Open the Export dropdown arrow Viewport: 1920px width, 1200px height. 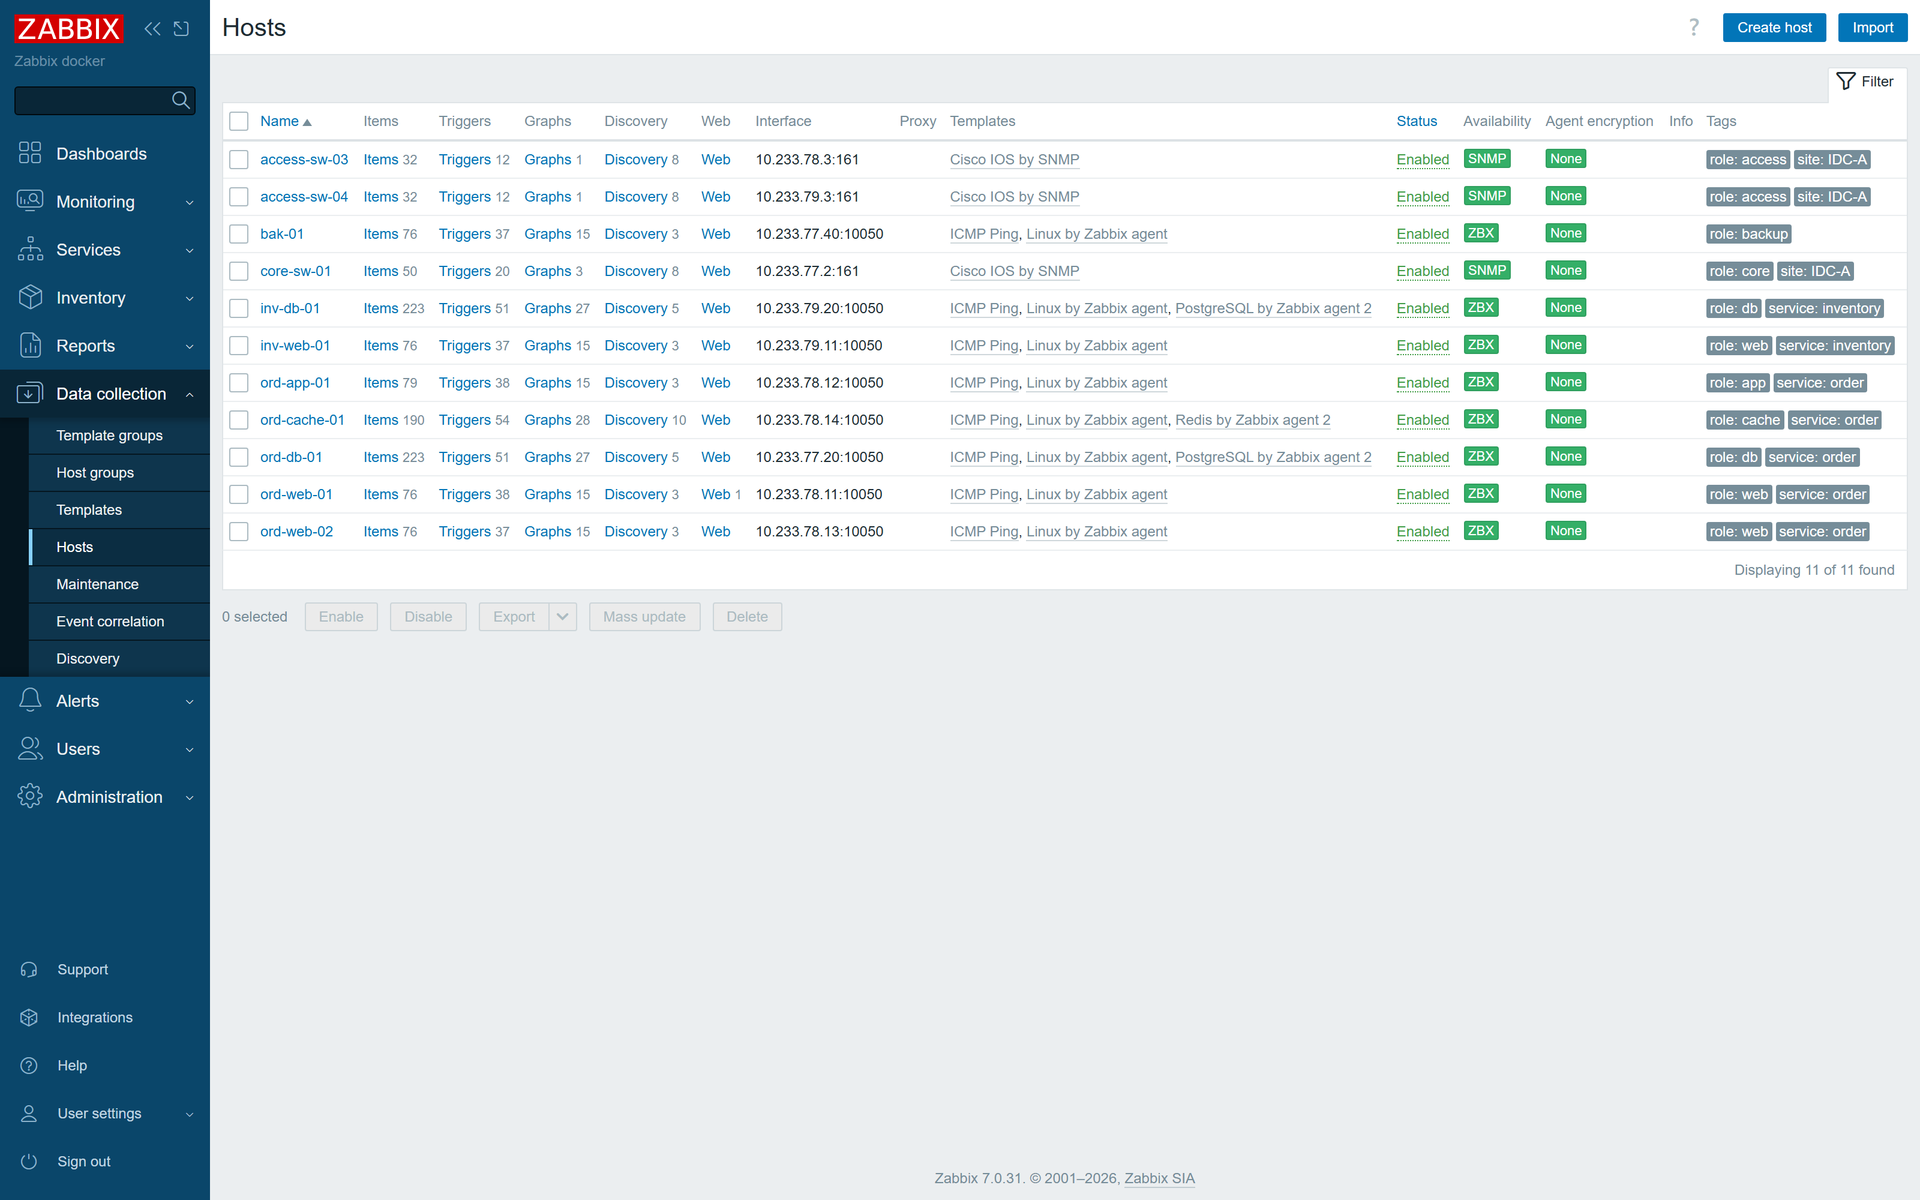point(563,616)
